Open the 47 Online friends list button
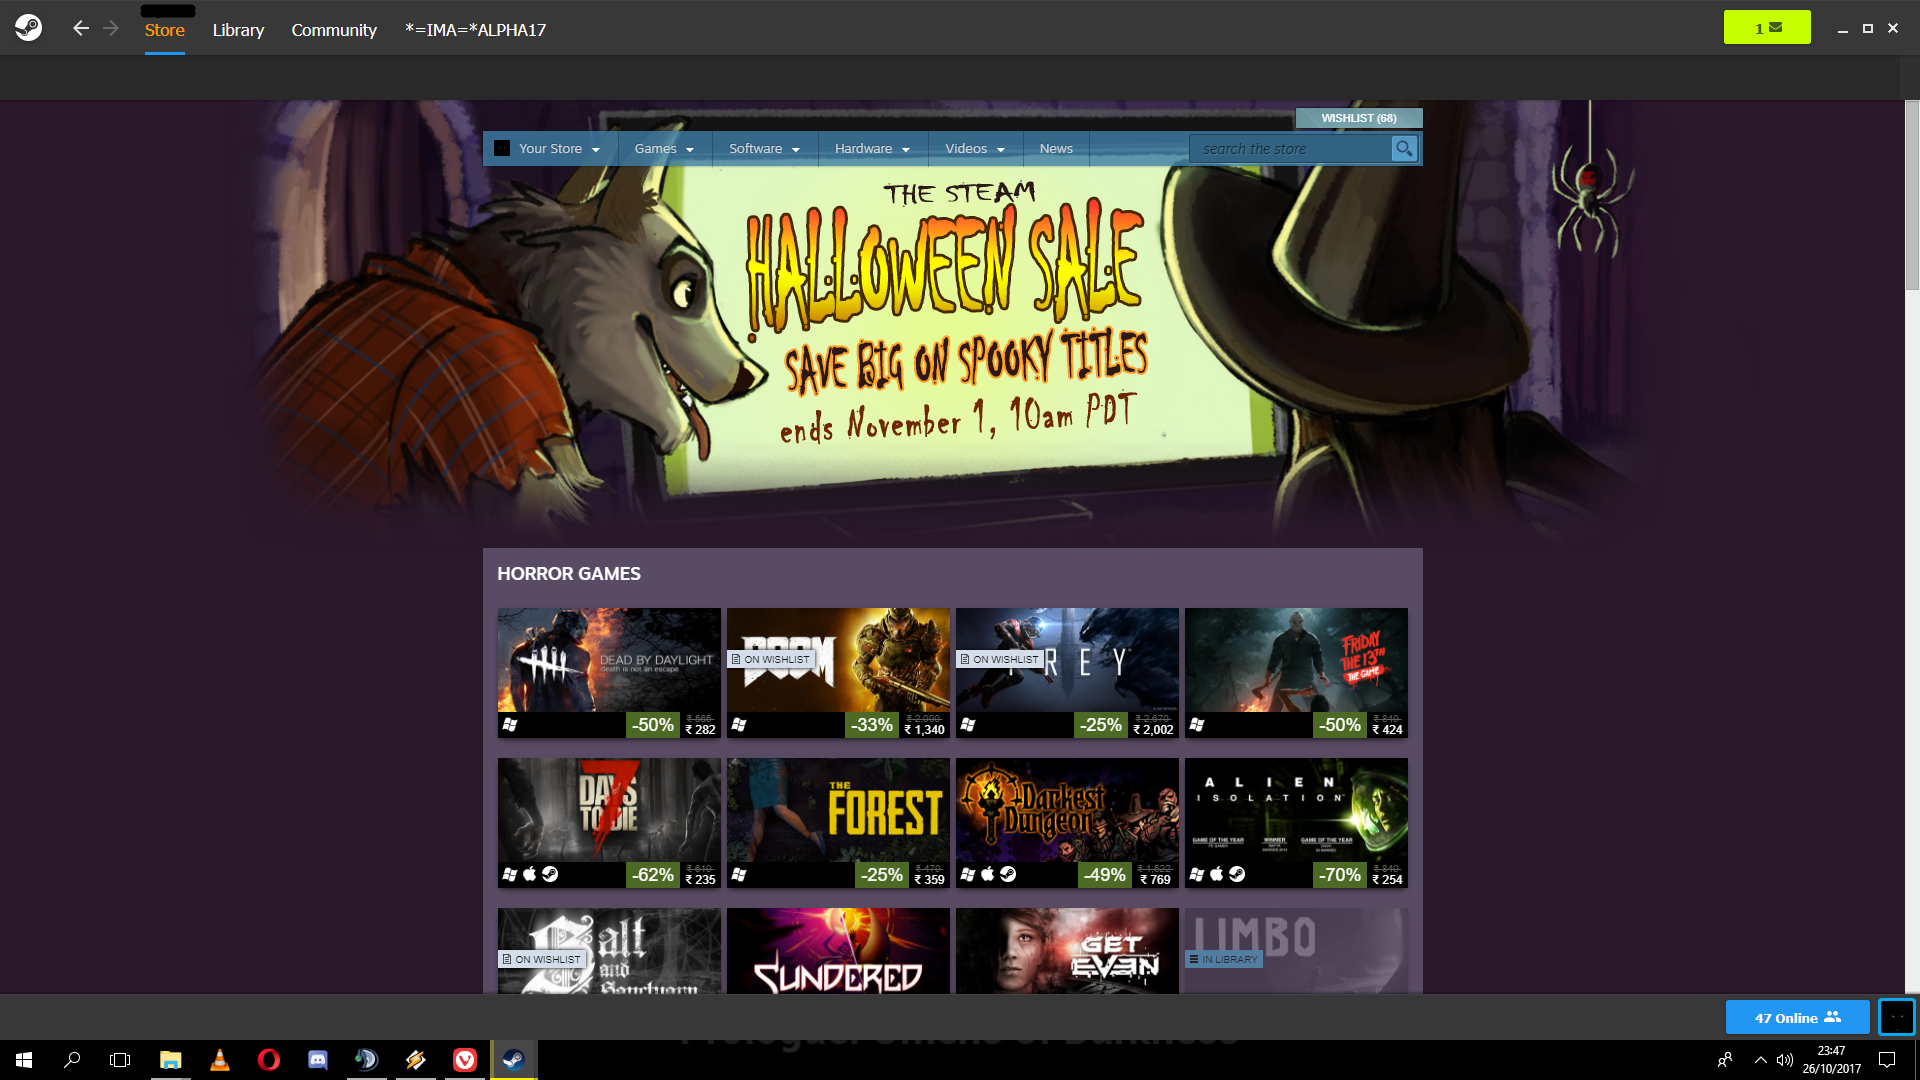Image resolution: width=1920 pixels, height=1080 pixels. pos(1797,1017)
